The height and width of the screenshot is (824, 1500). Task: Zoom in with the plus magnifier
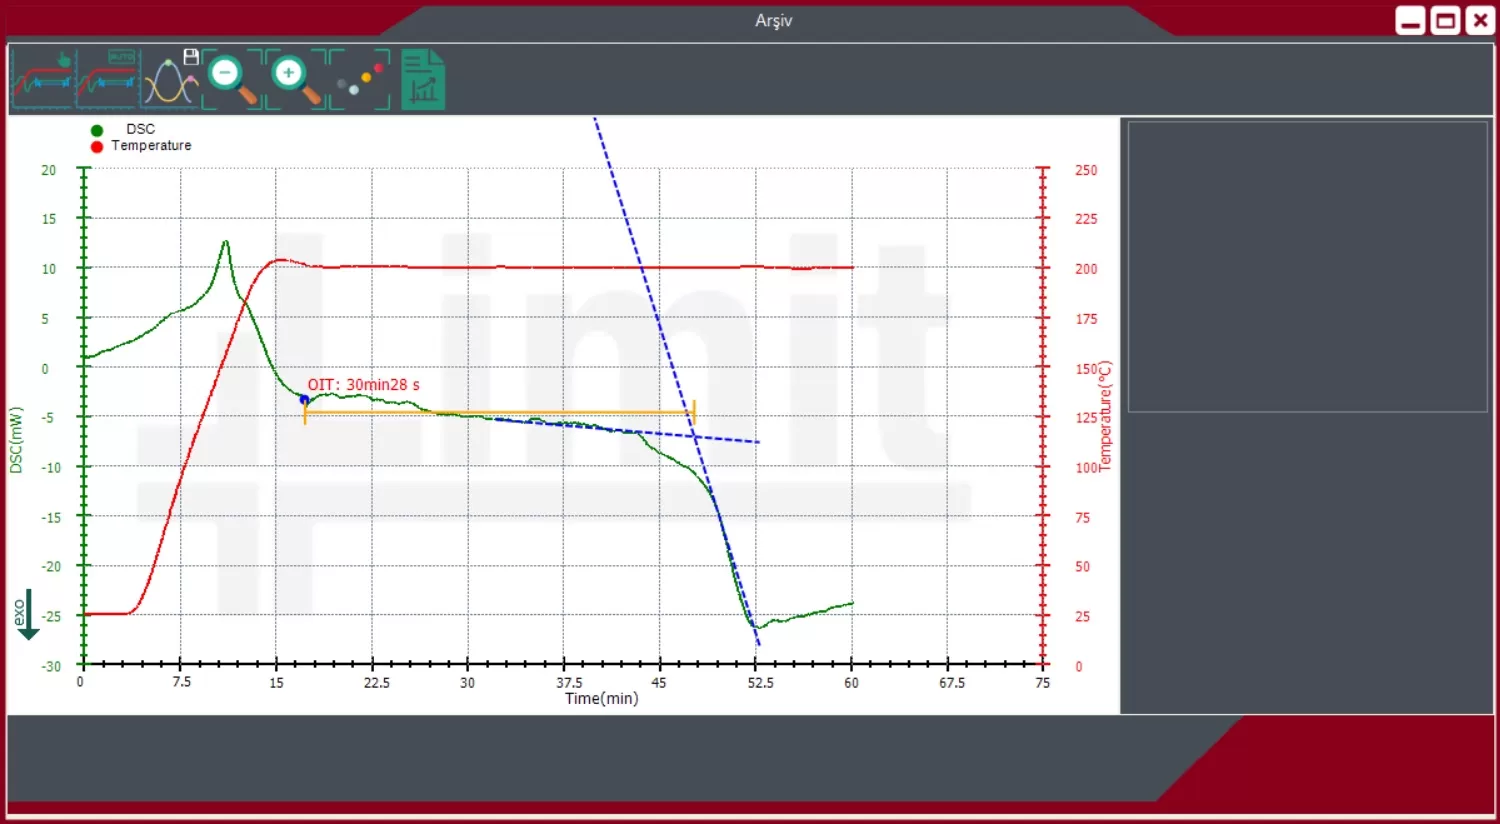[x=297, y=79]
